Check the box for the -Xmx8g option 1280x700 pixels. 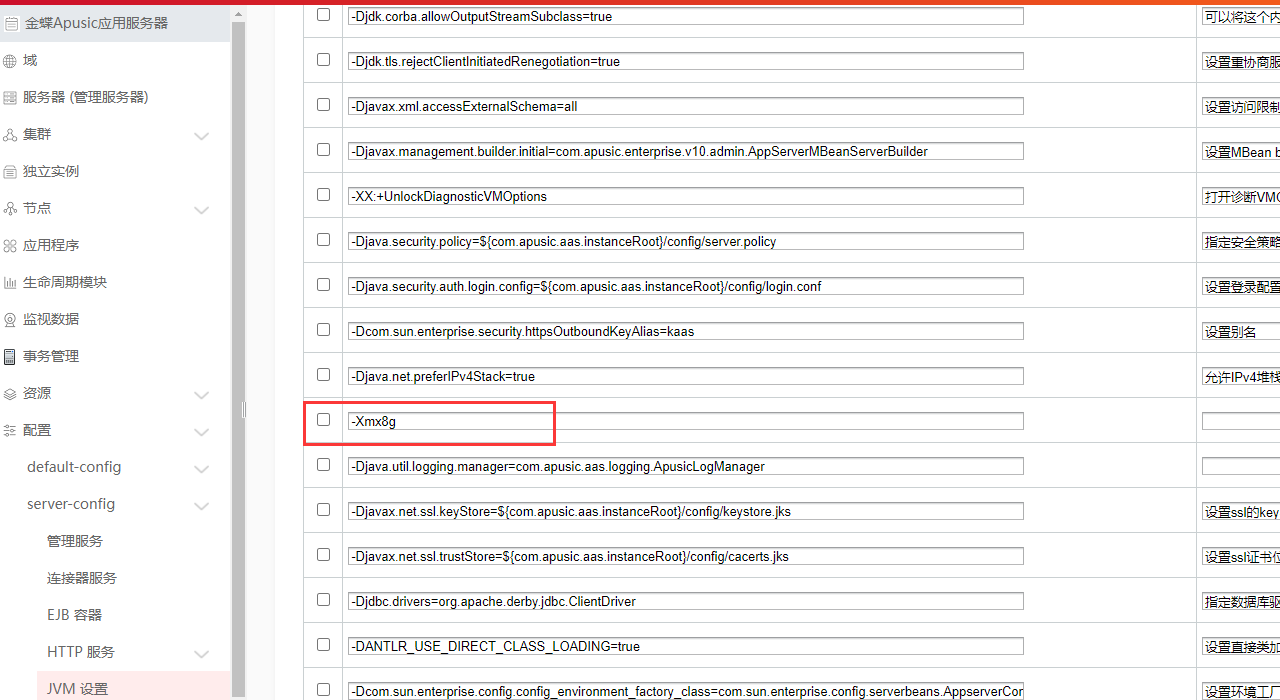(x=323, y=420)
